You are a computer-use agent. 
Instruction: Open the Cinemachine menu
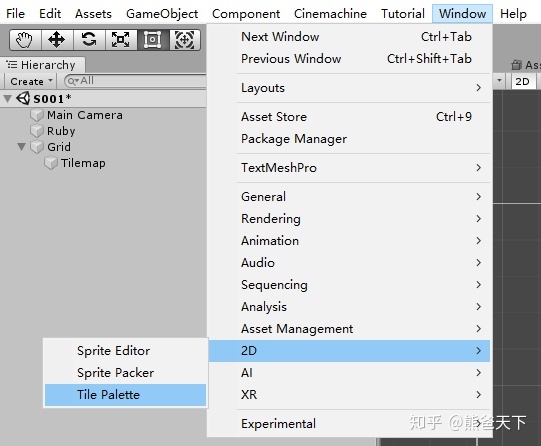pyautogui.click(x=330, y=14)
